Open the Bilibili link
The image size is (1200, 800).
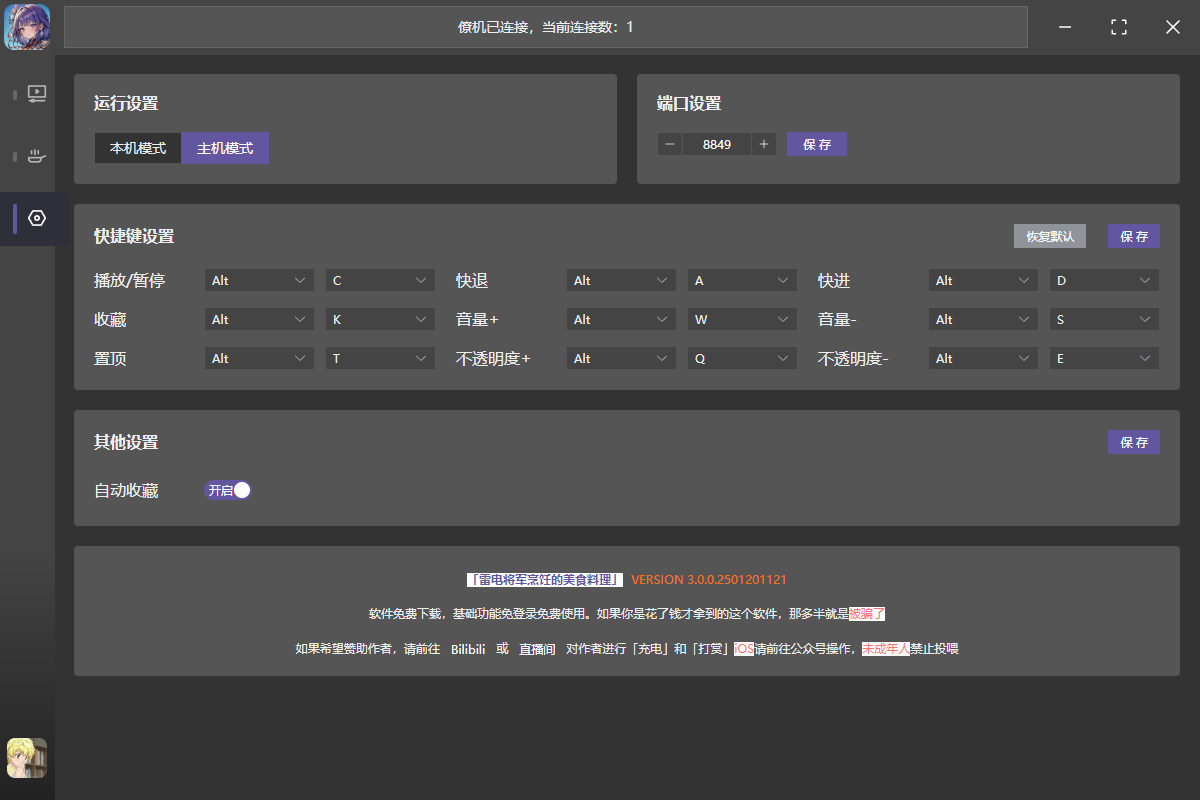point(468,649)
